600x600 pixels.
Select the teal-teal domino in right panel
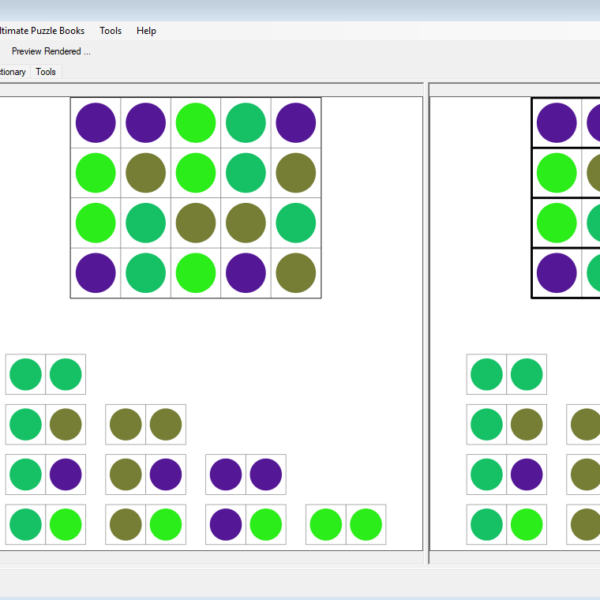click(506, 374)
